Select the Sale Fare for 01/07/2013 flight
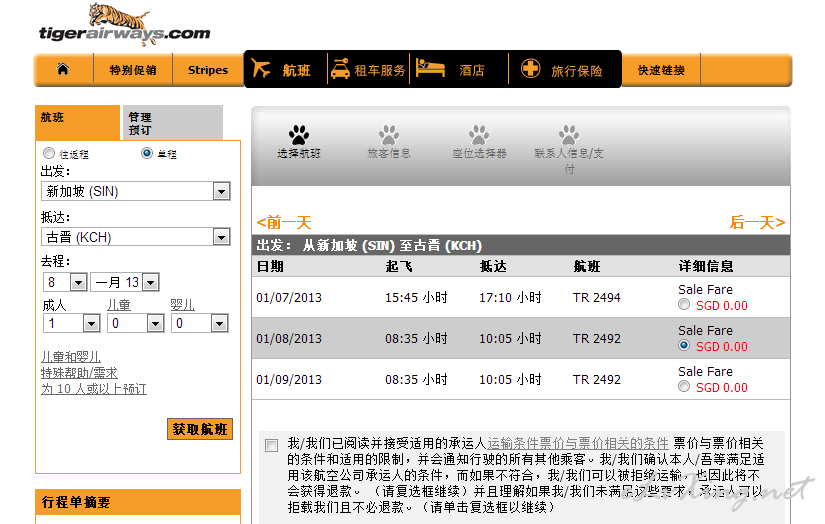 (x=684, y=305)
